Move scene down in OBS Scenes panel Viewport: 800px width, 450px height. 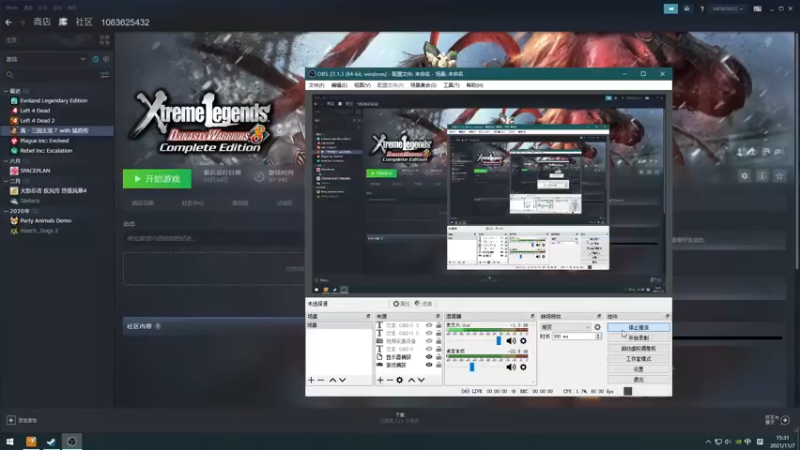click(342, 380)
